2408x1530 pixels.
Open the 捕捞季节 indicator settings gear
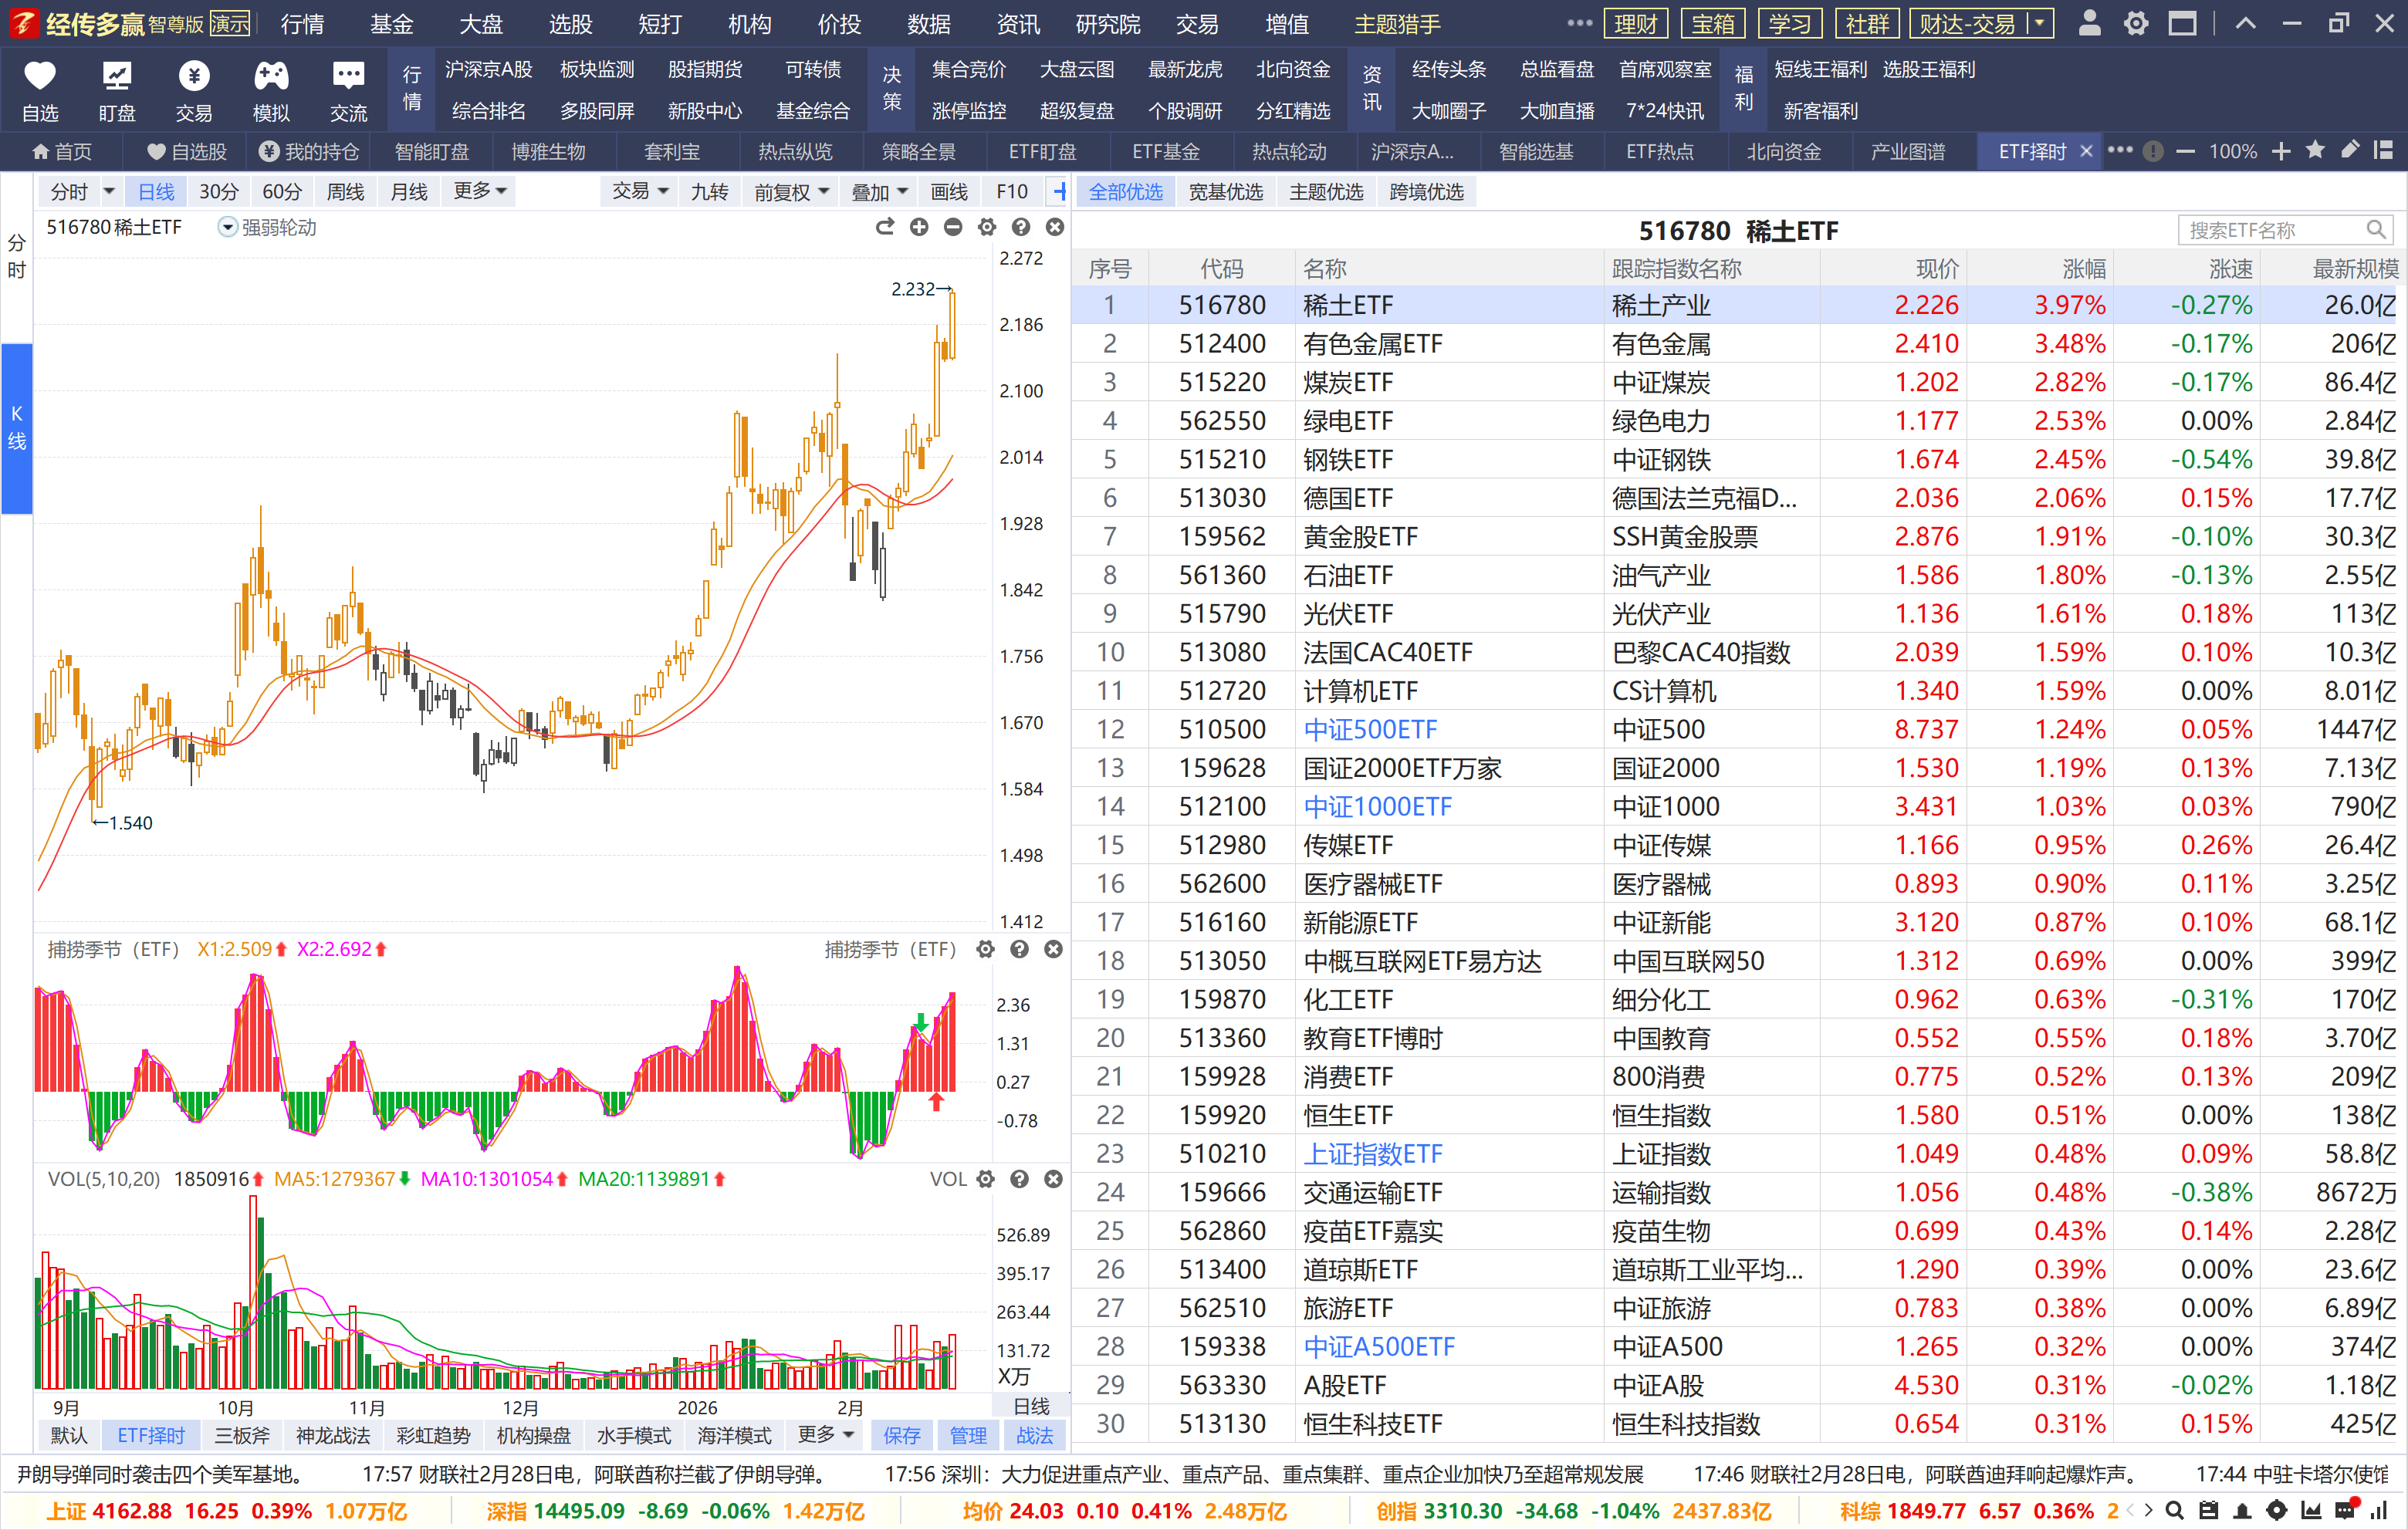point(985,950)
